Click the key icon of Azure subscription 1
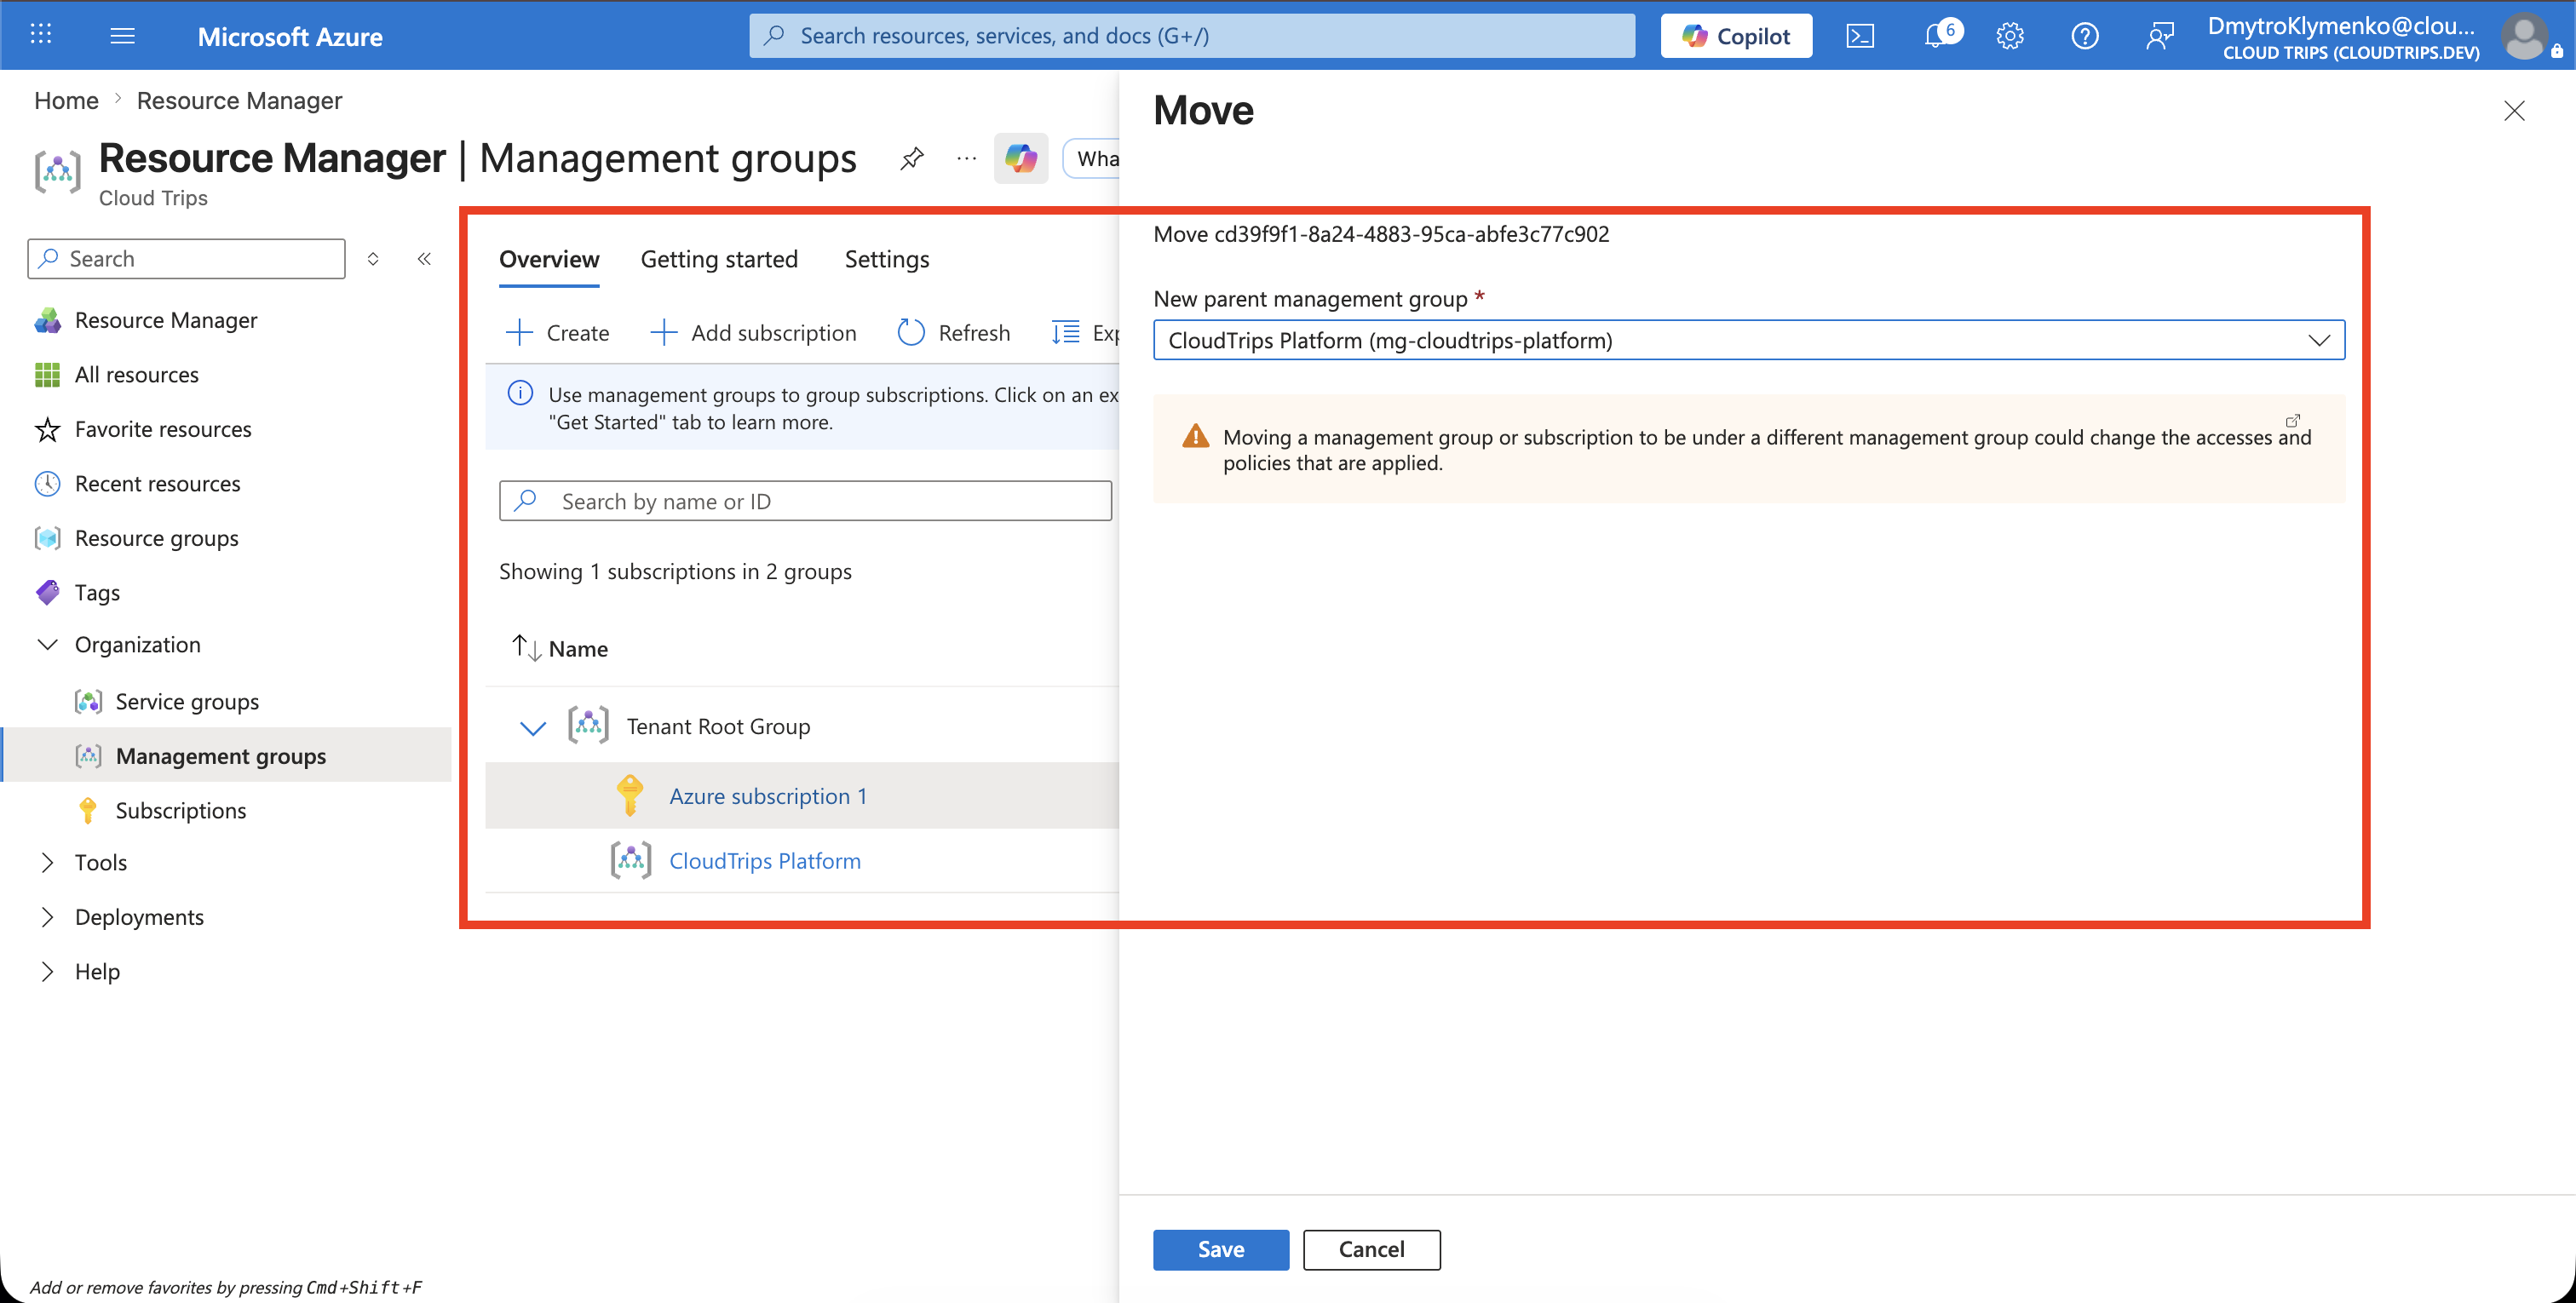2576x1303 pixels. click(629, 796)
